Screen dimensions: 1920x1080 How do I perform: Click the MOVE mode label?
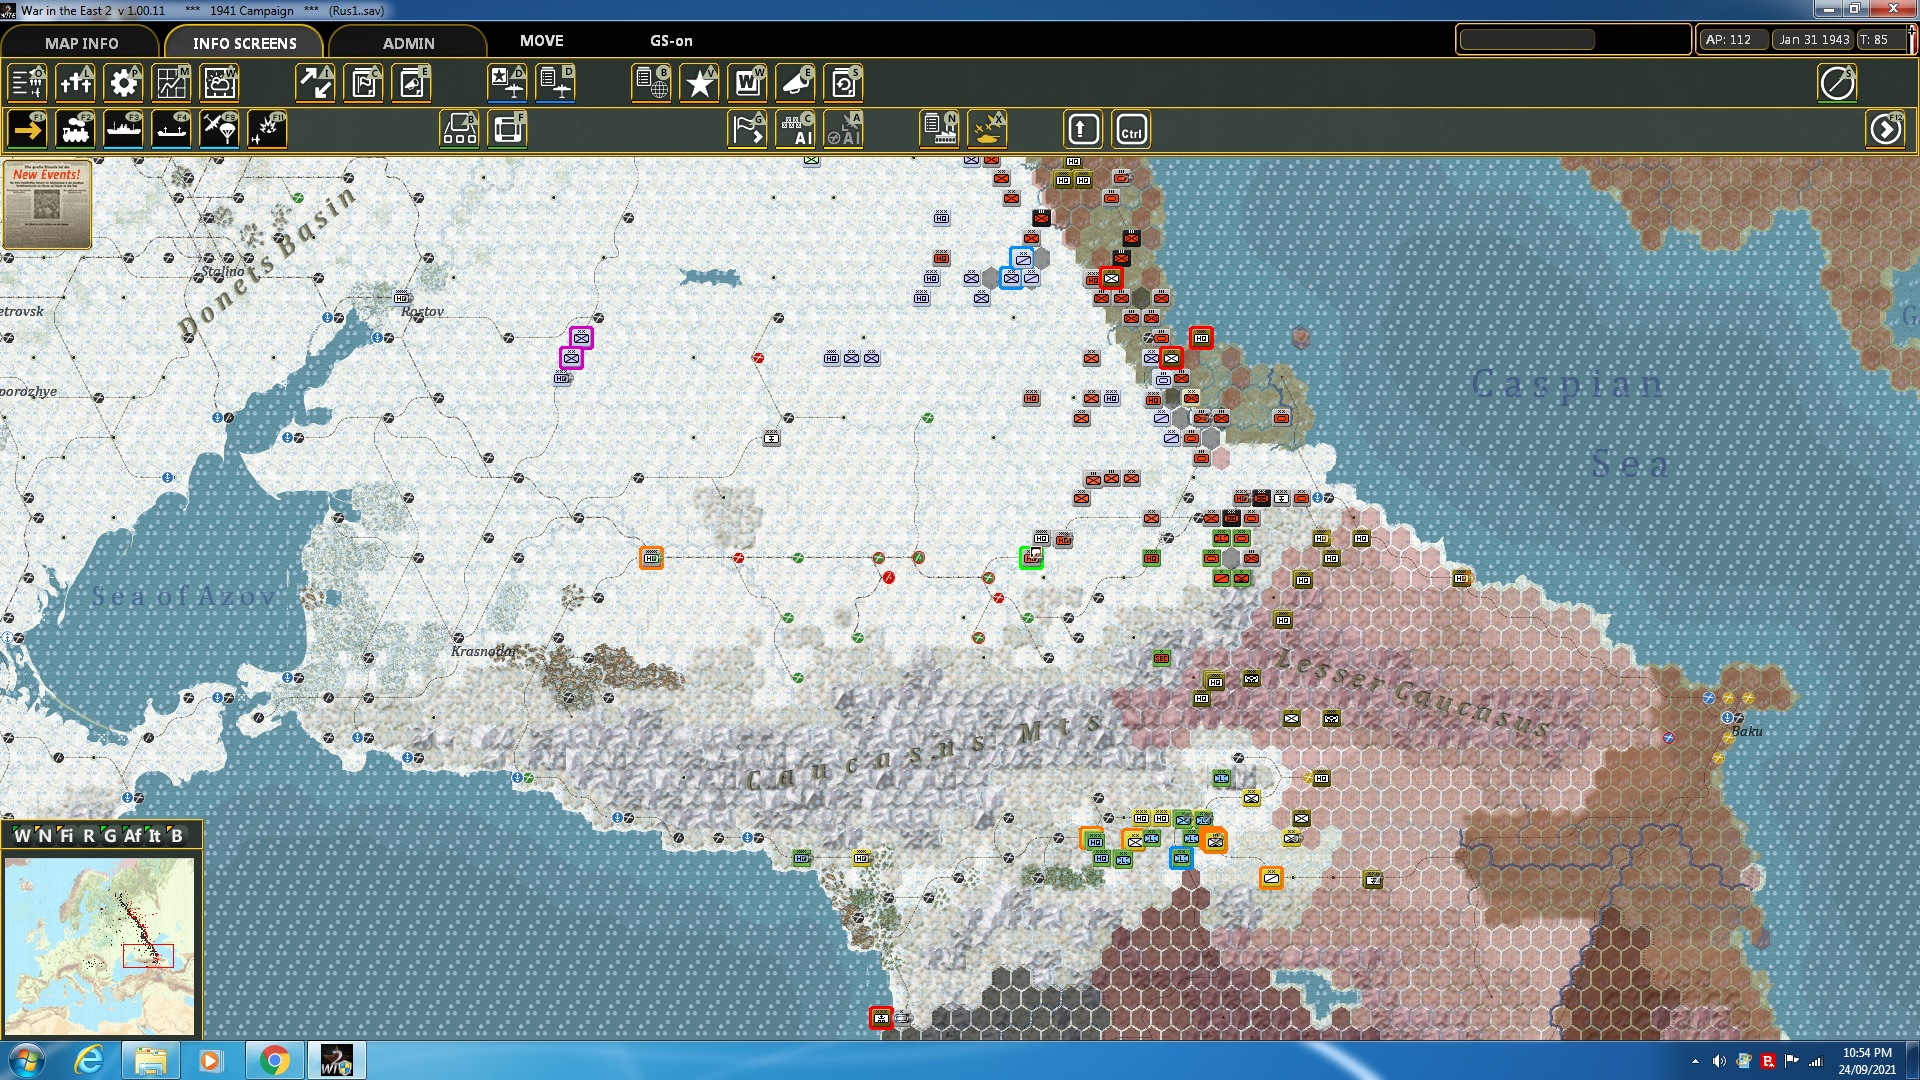pos(542,41)
